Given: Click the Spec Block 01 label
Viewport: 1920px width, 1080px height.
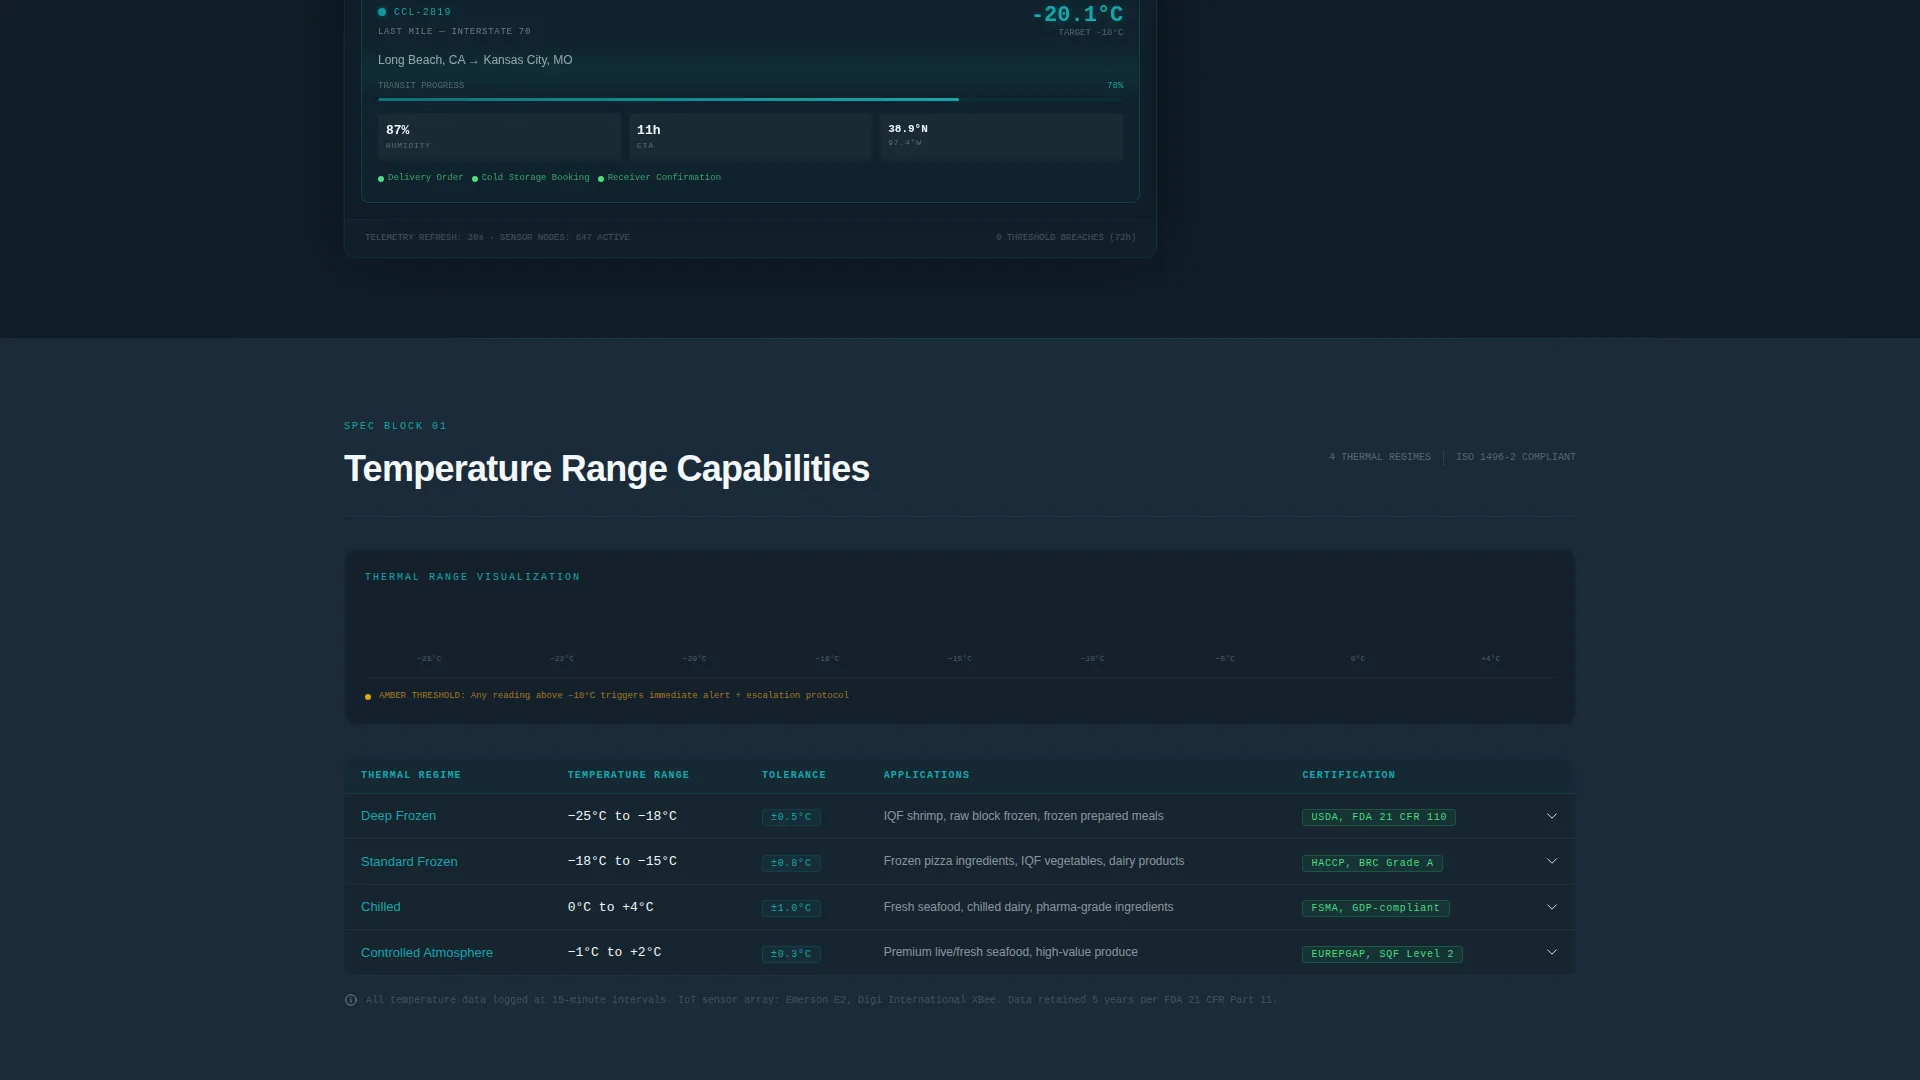Looking at the screenshot, I should [395, 426].
